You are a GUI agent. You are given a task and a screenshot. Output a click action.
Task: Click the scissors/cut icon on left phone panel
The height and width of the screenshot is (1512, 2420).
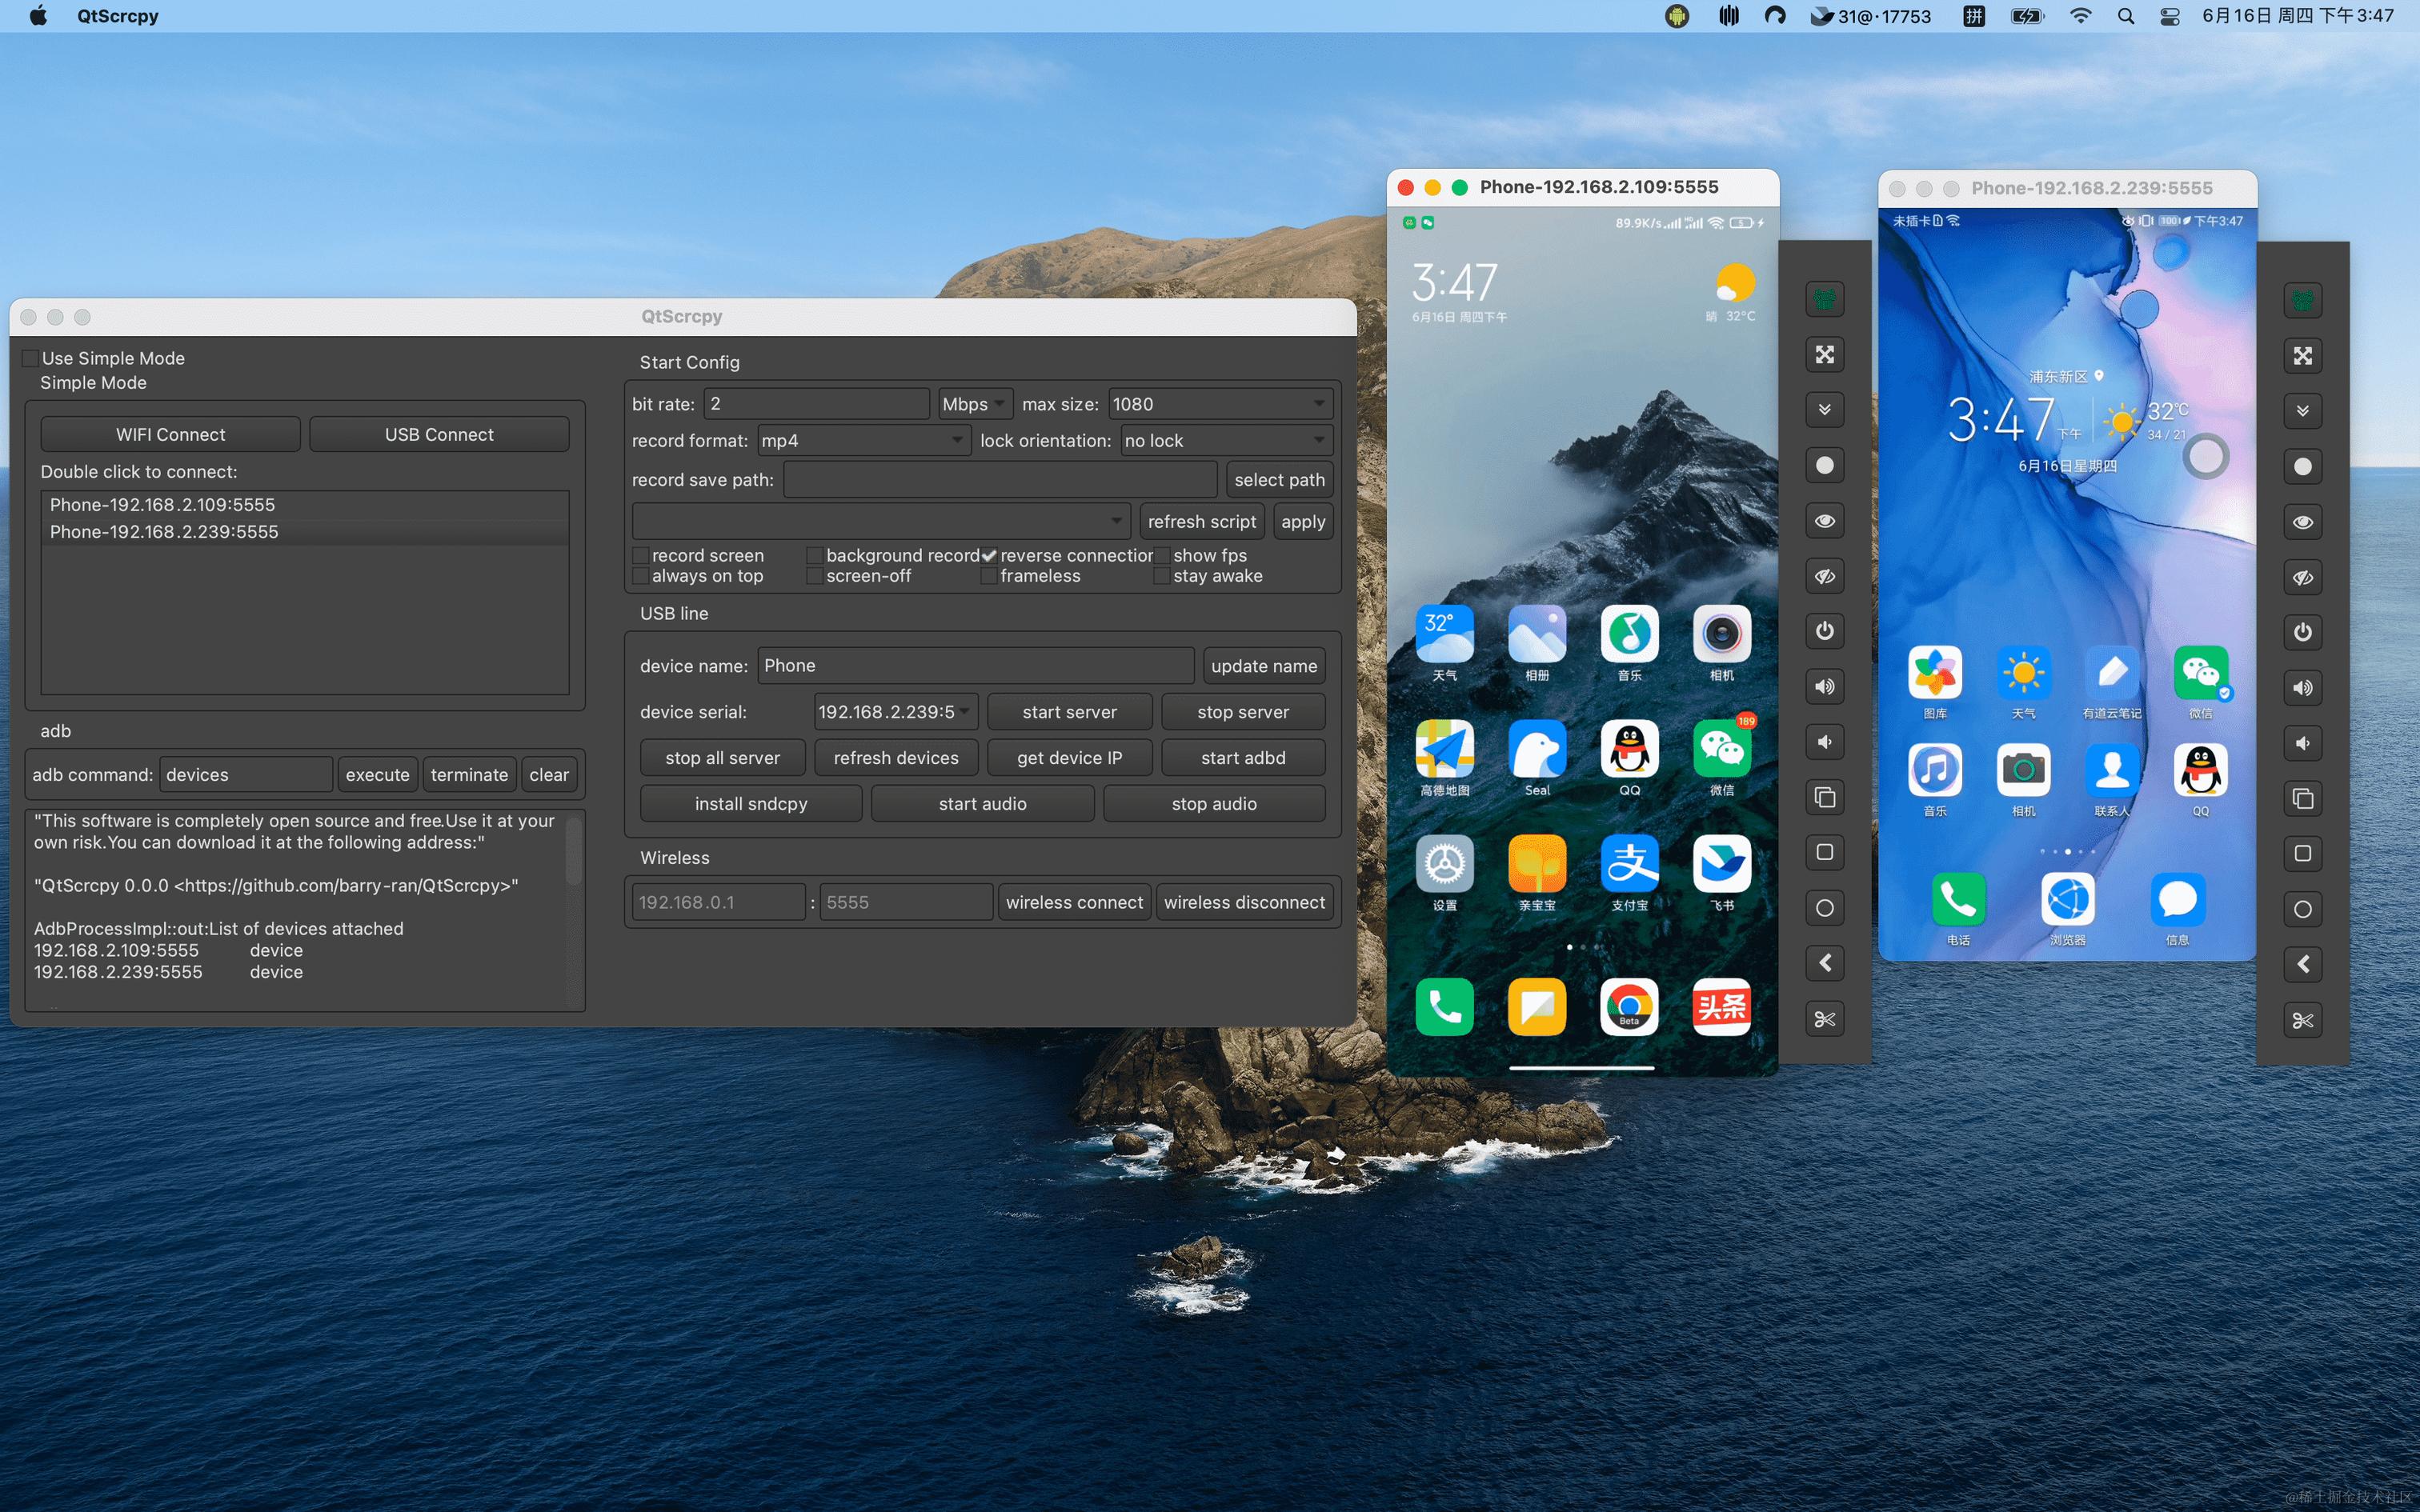point(1822,1019)
